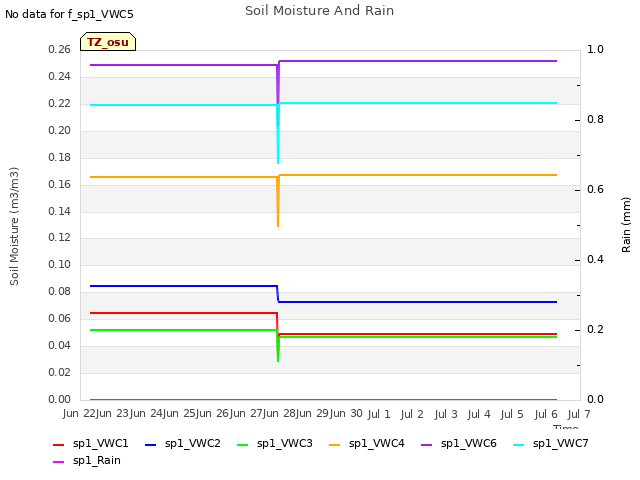Image resolution: width=640 pixels, height=480 pixels.
Task: Click the 0.26 left axis value
Action: tap(60, 50)
